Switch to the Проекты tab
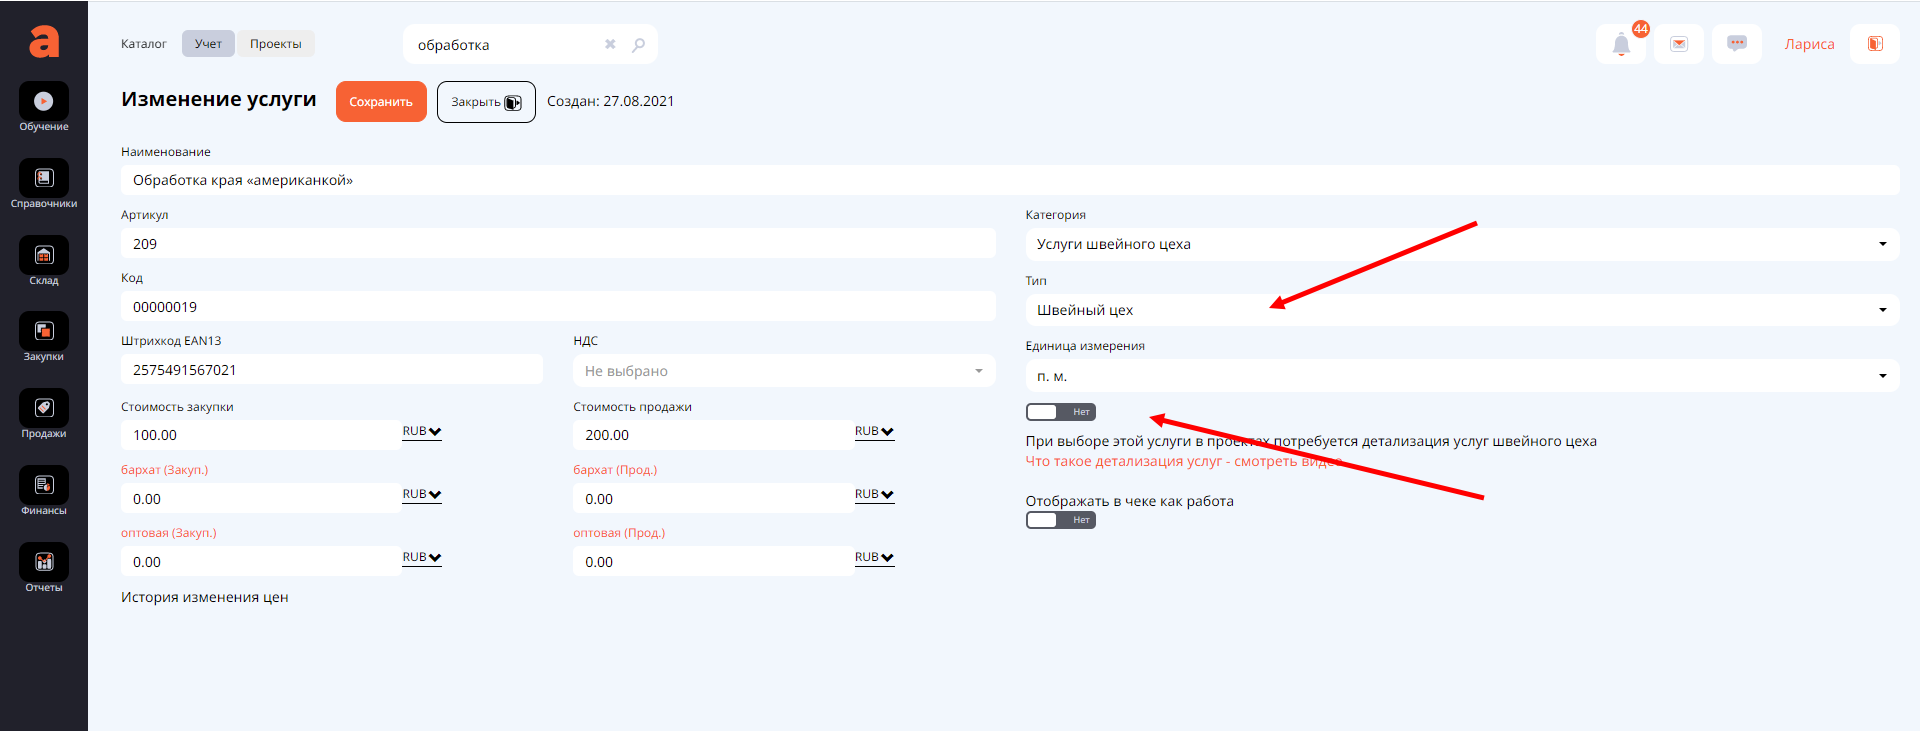Screen dimensions: 1920x731 pos(276,44)
